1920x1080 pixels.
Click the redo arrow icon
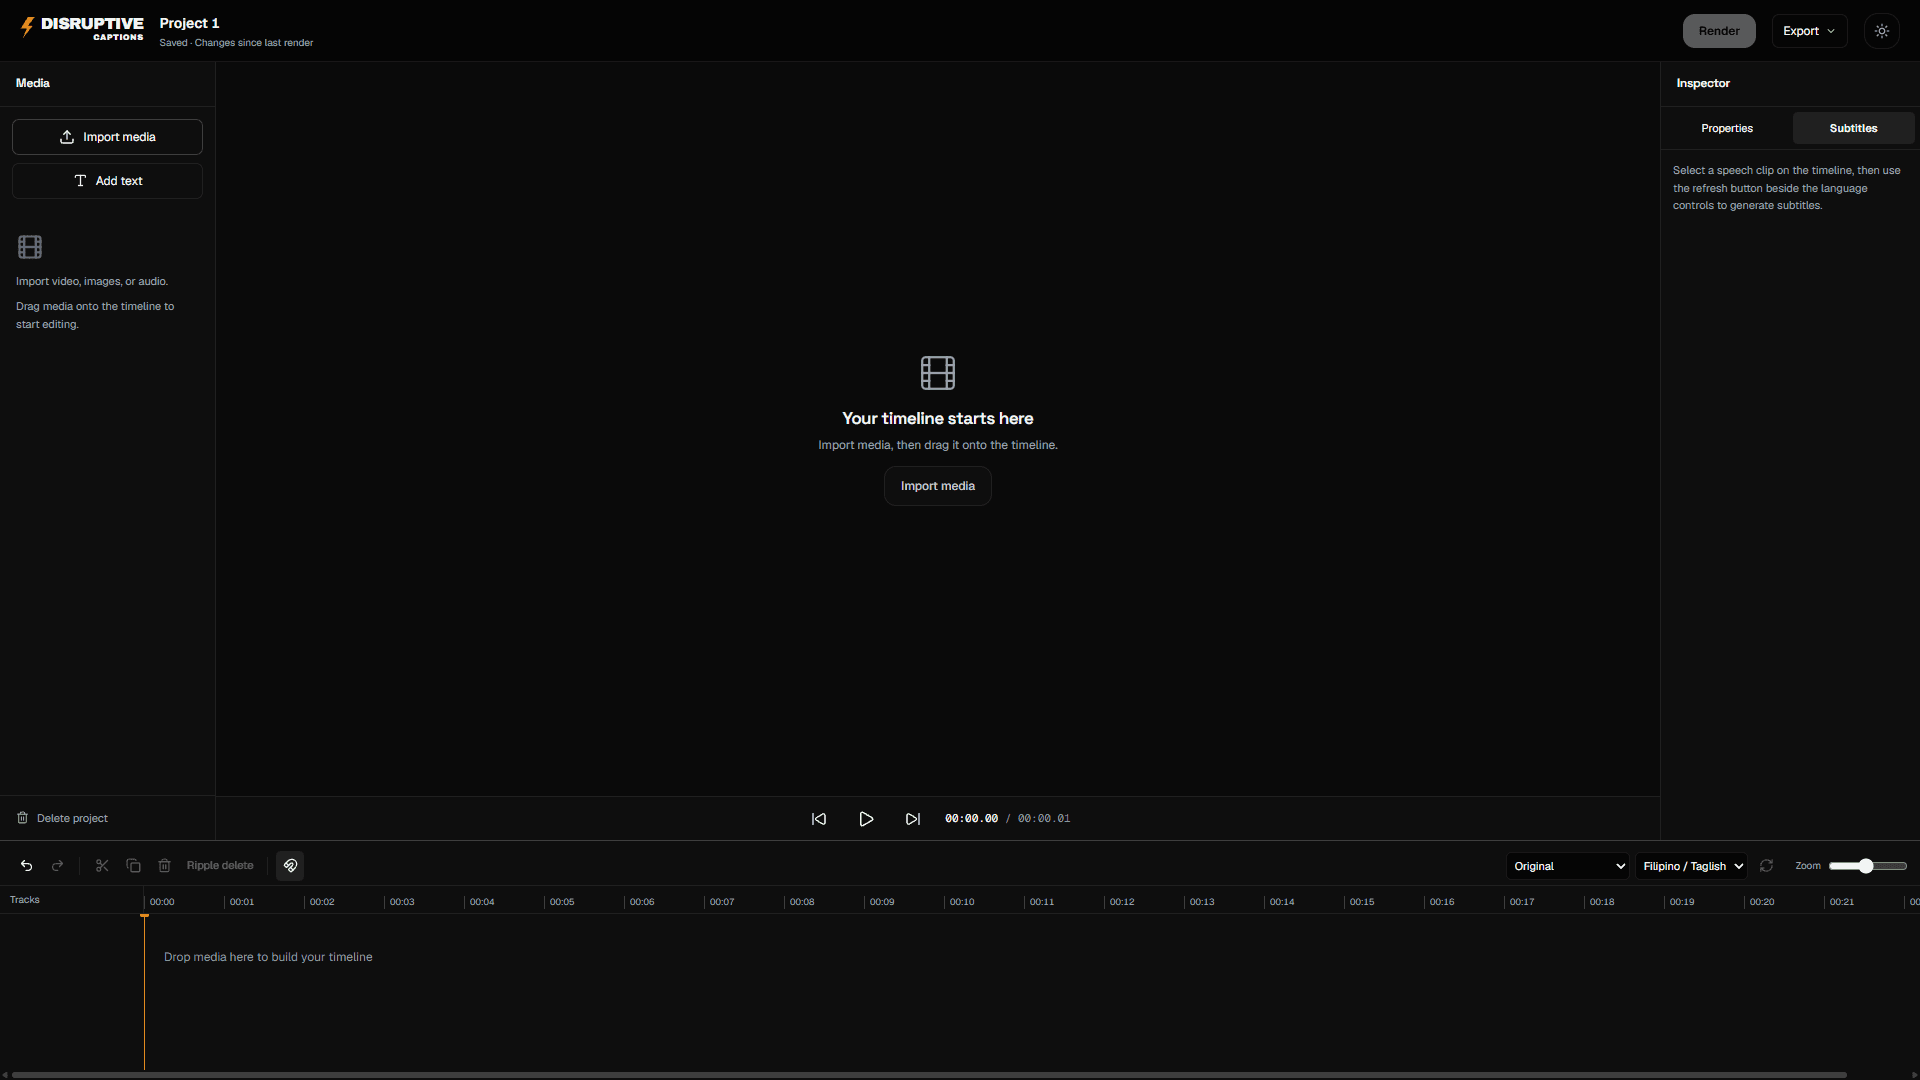tap(58, 866)
